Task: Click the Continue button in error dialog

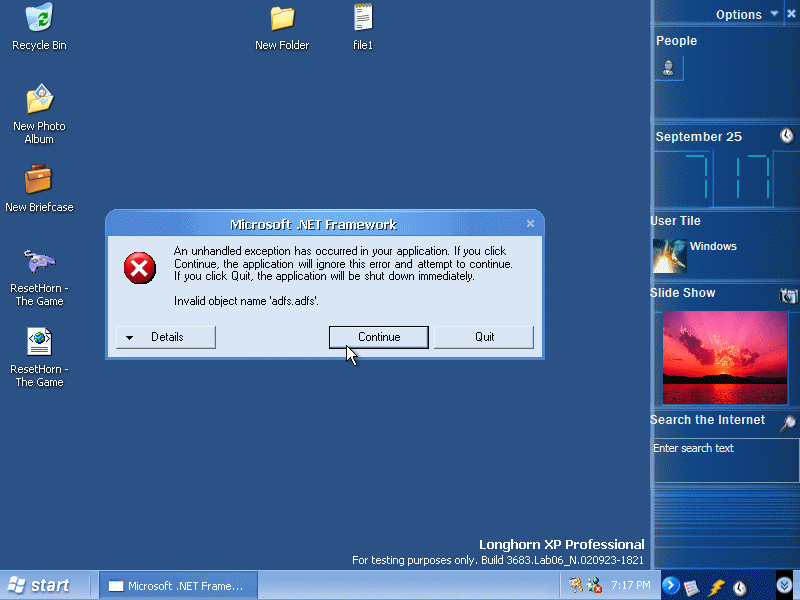Action: [379, 337]
